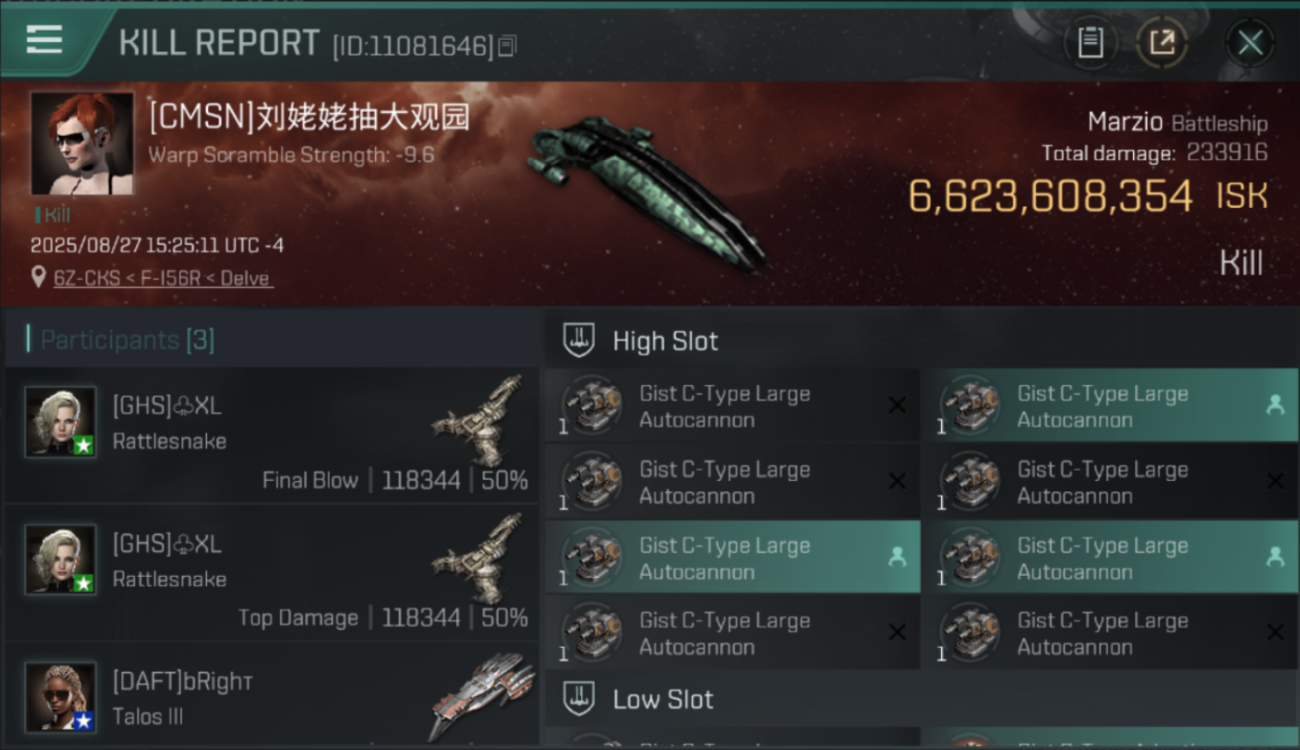Open the 6Z-CKS location link

(x=163, y=278)
